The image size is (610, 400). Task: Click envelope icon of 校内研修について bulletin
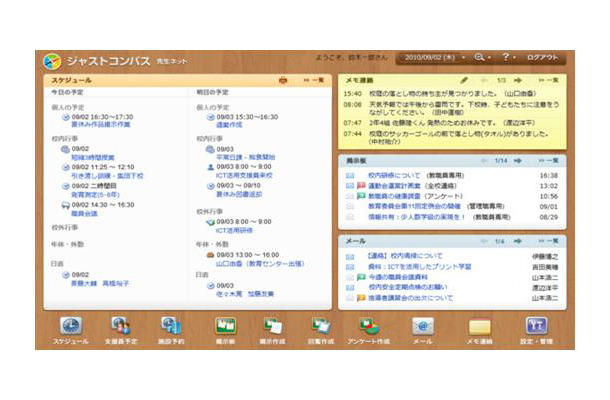350,175
